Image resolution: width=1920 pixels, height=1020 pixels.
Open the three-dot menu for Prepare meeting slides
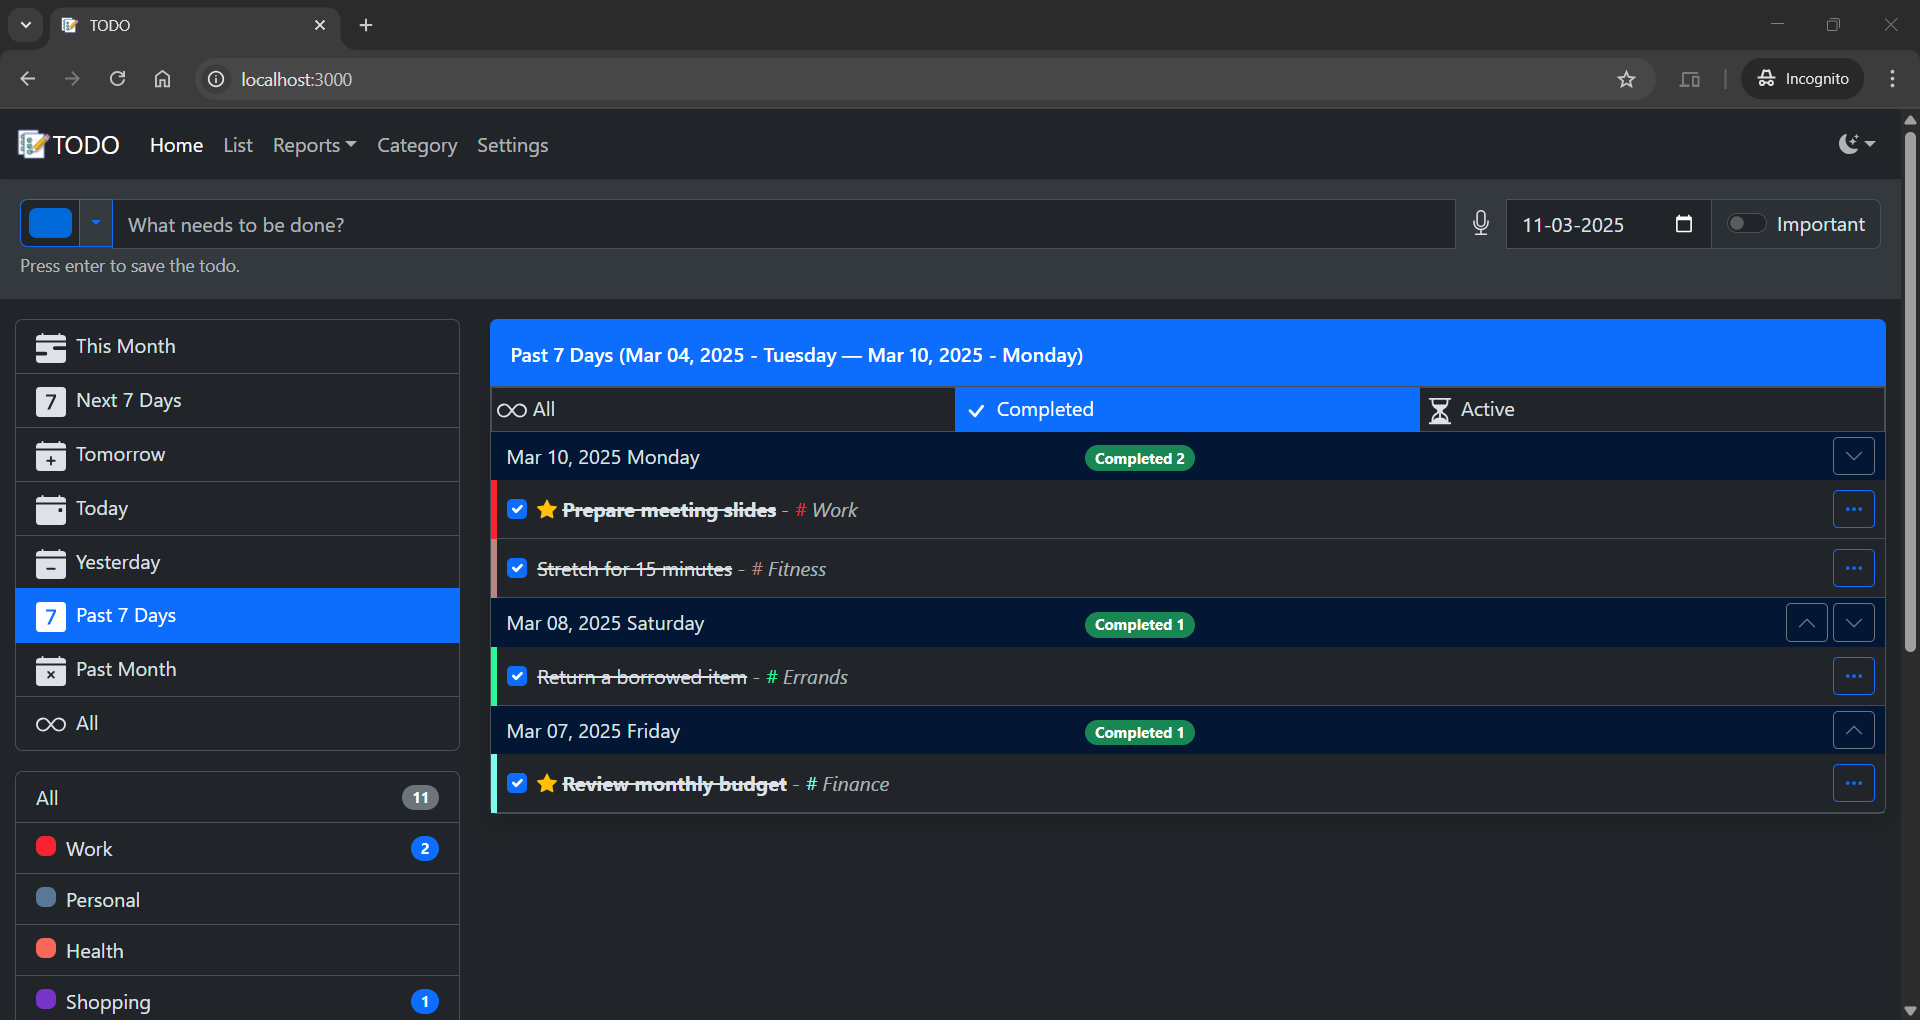(x=1853, y=509)
